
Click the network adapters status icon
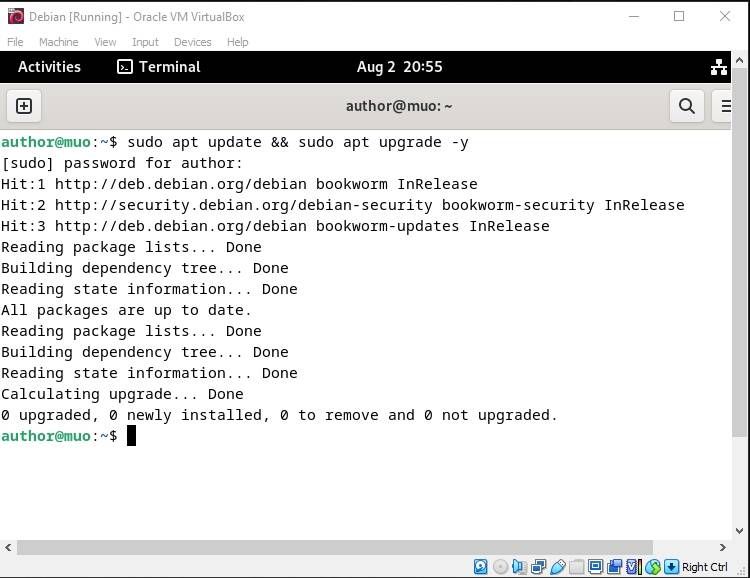(x=538, y=567)
